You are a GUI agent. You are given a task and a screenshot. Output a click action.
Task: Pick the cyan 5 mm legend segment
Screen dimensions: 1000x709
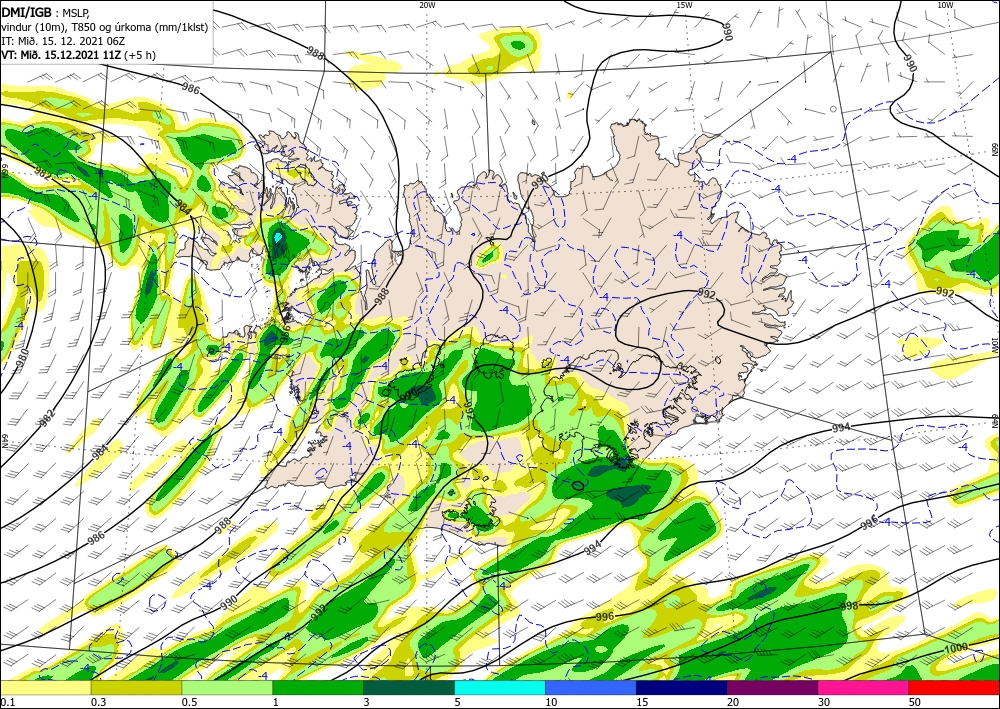(500, 688)
